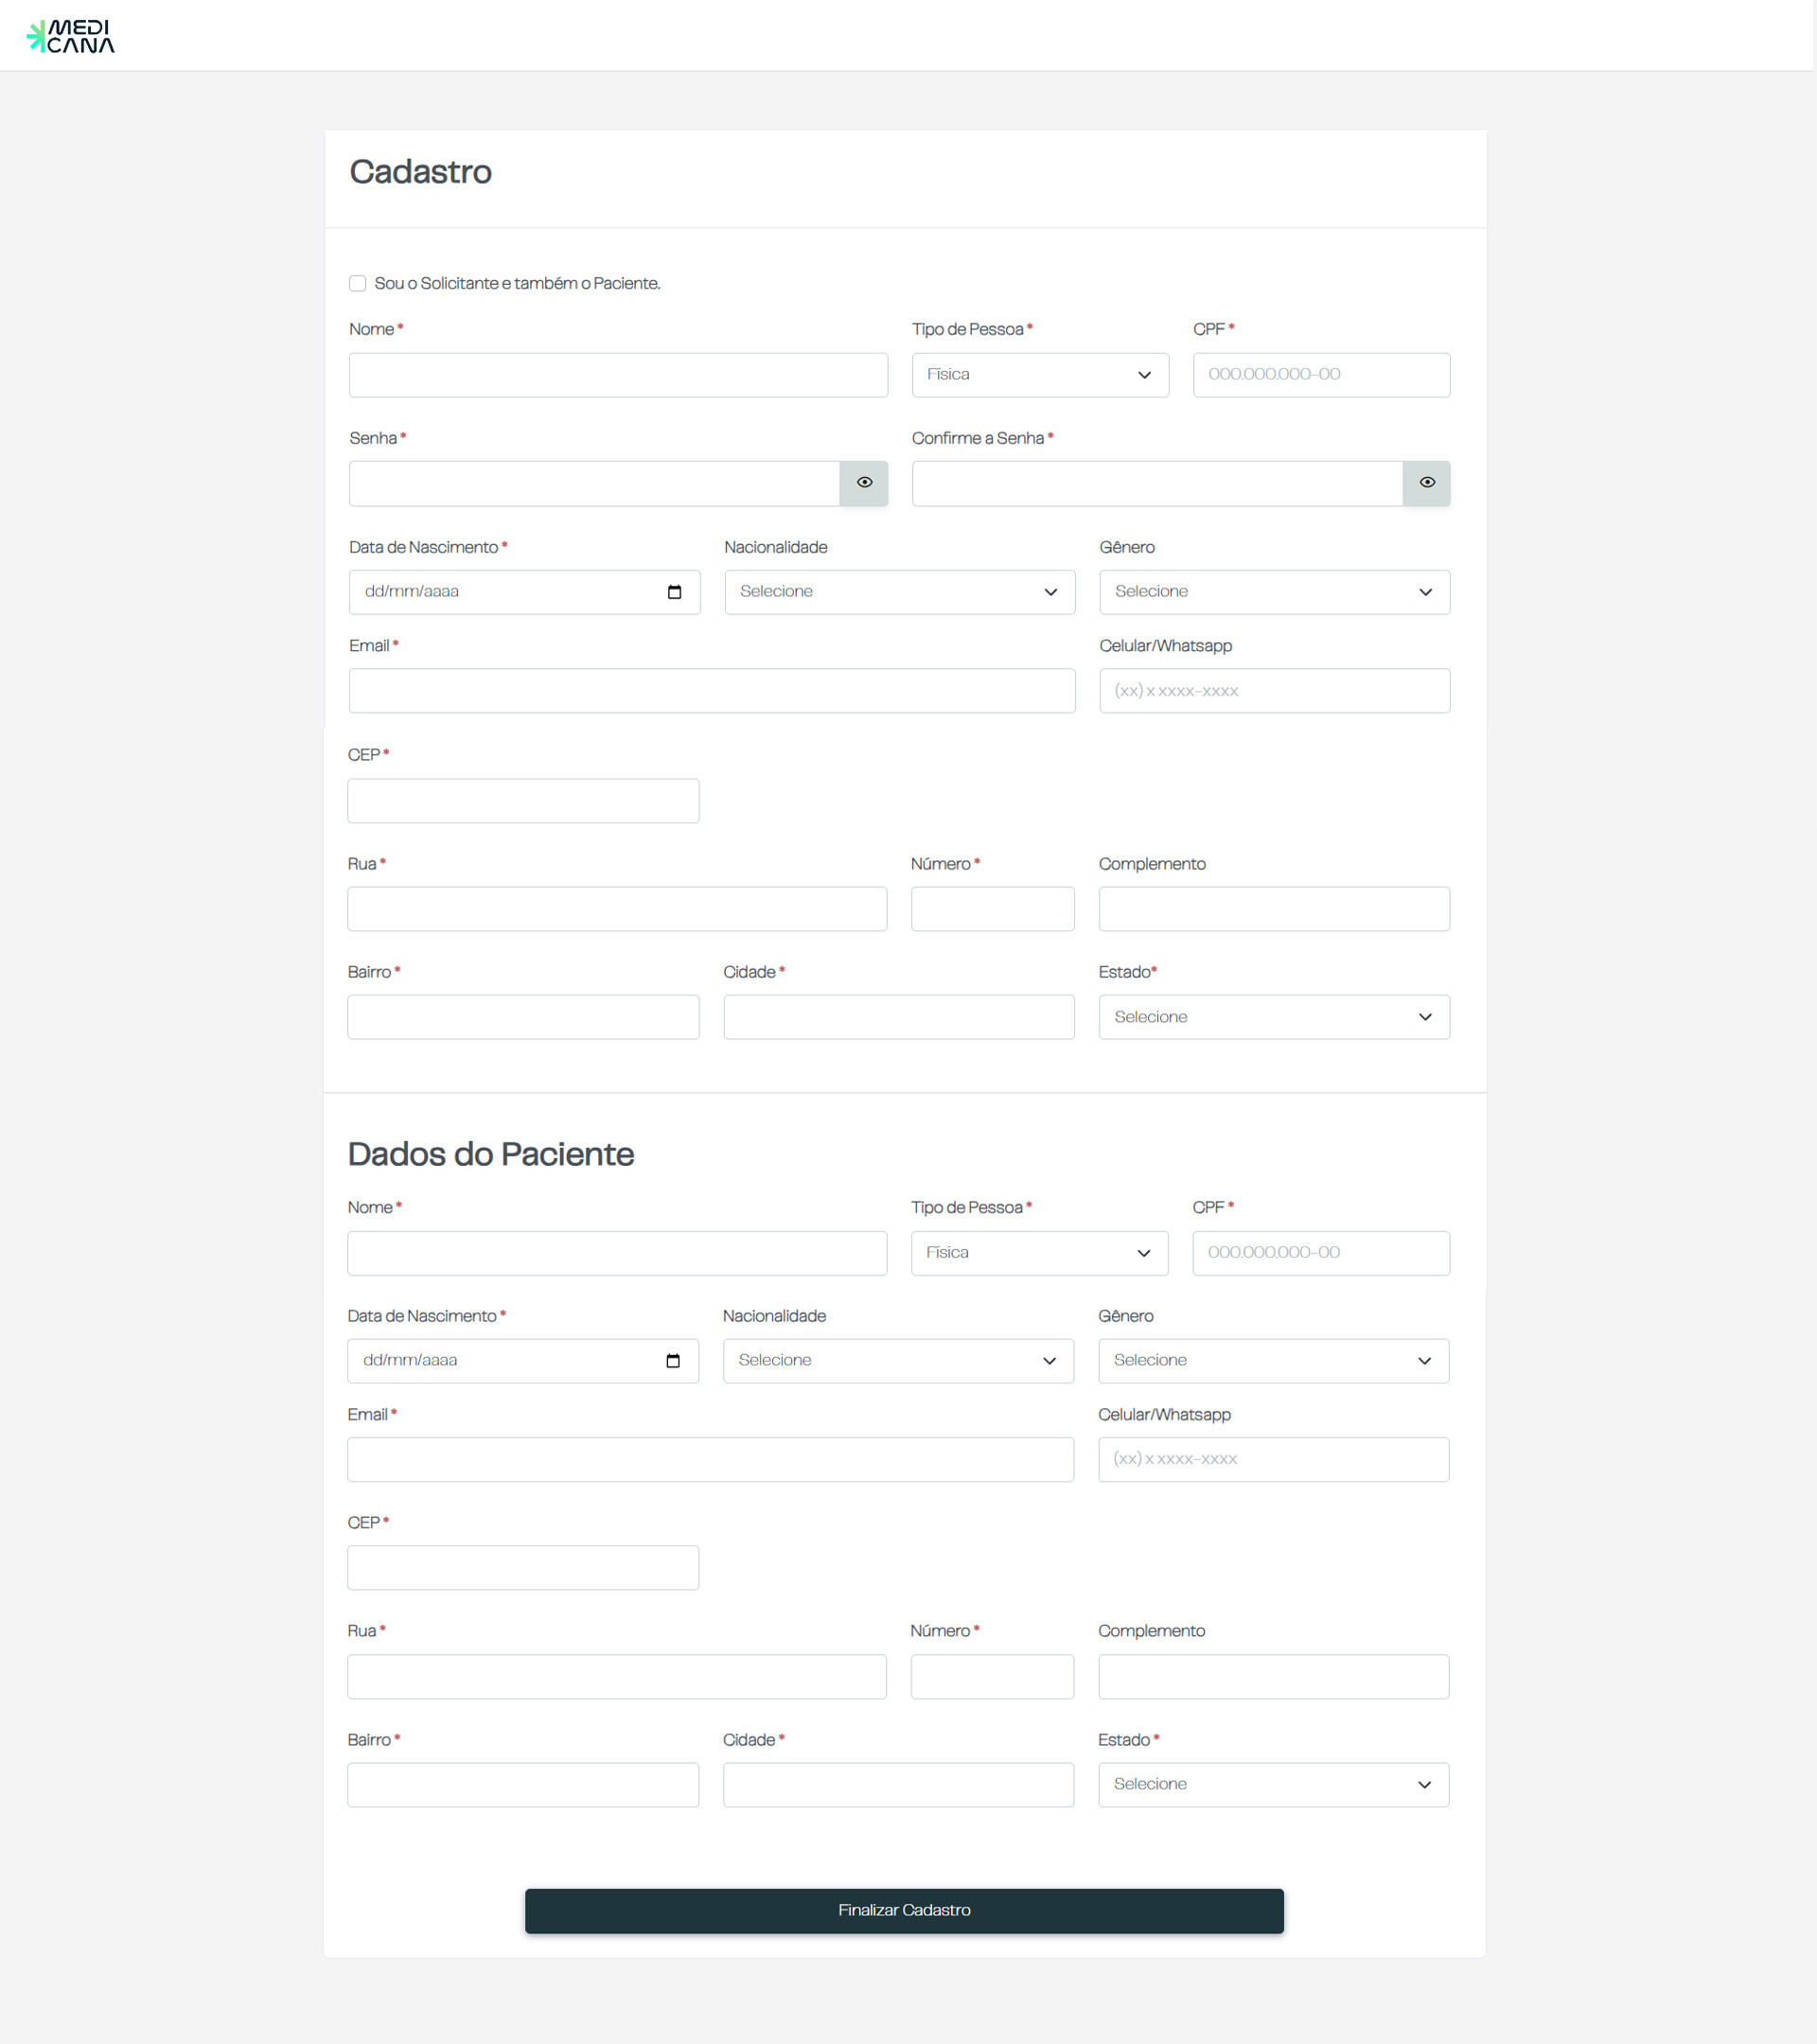Screen dimensions: 1817x2044
Task: Open patient Gênero dropdown
Action: (x=1273, y=1361)
